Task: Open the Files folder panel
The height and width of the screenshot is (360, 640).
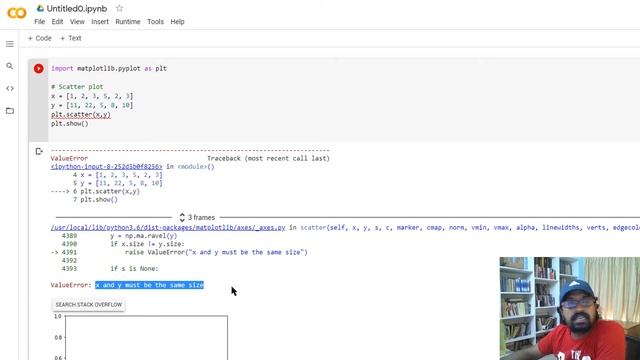Action: pyautogui.click(x=10, y=111)
